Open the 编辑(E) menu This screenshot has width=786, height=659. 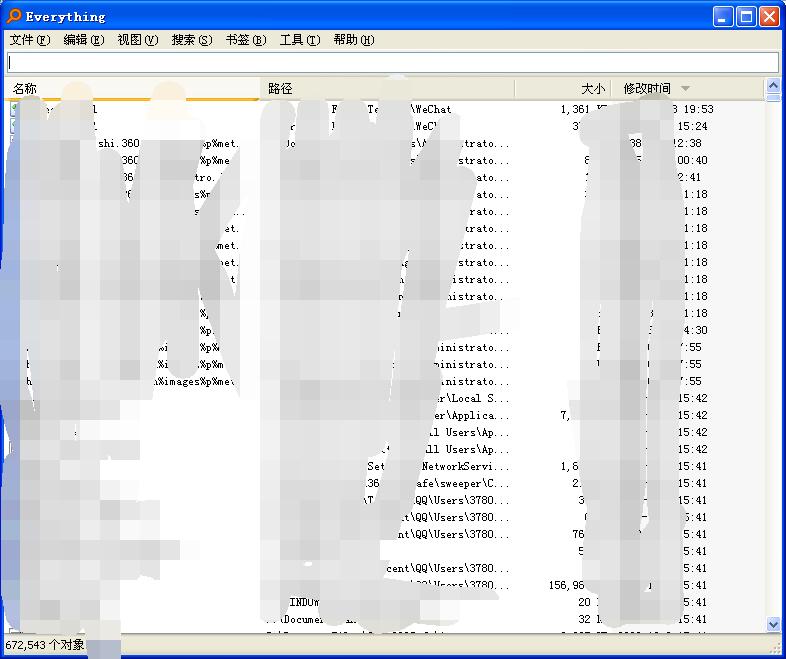pyautogui.click(x=83, y=40)
